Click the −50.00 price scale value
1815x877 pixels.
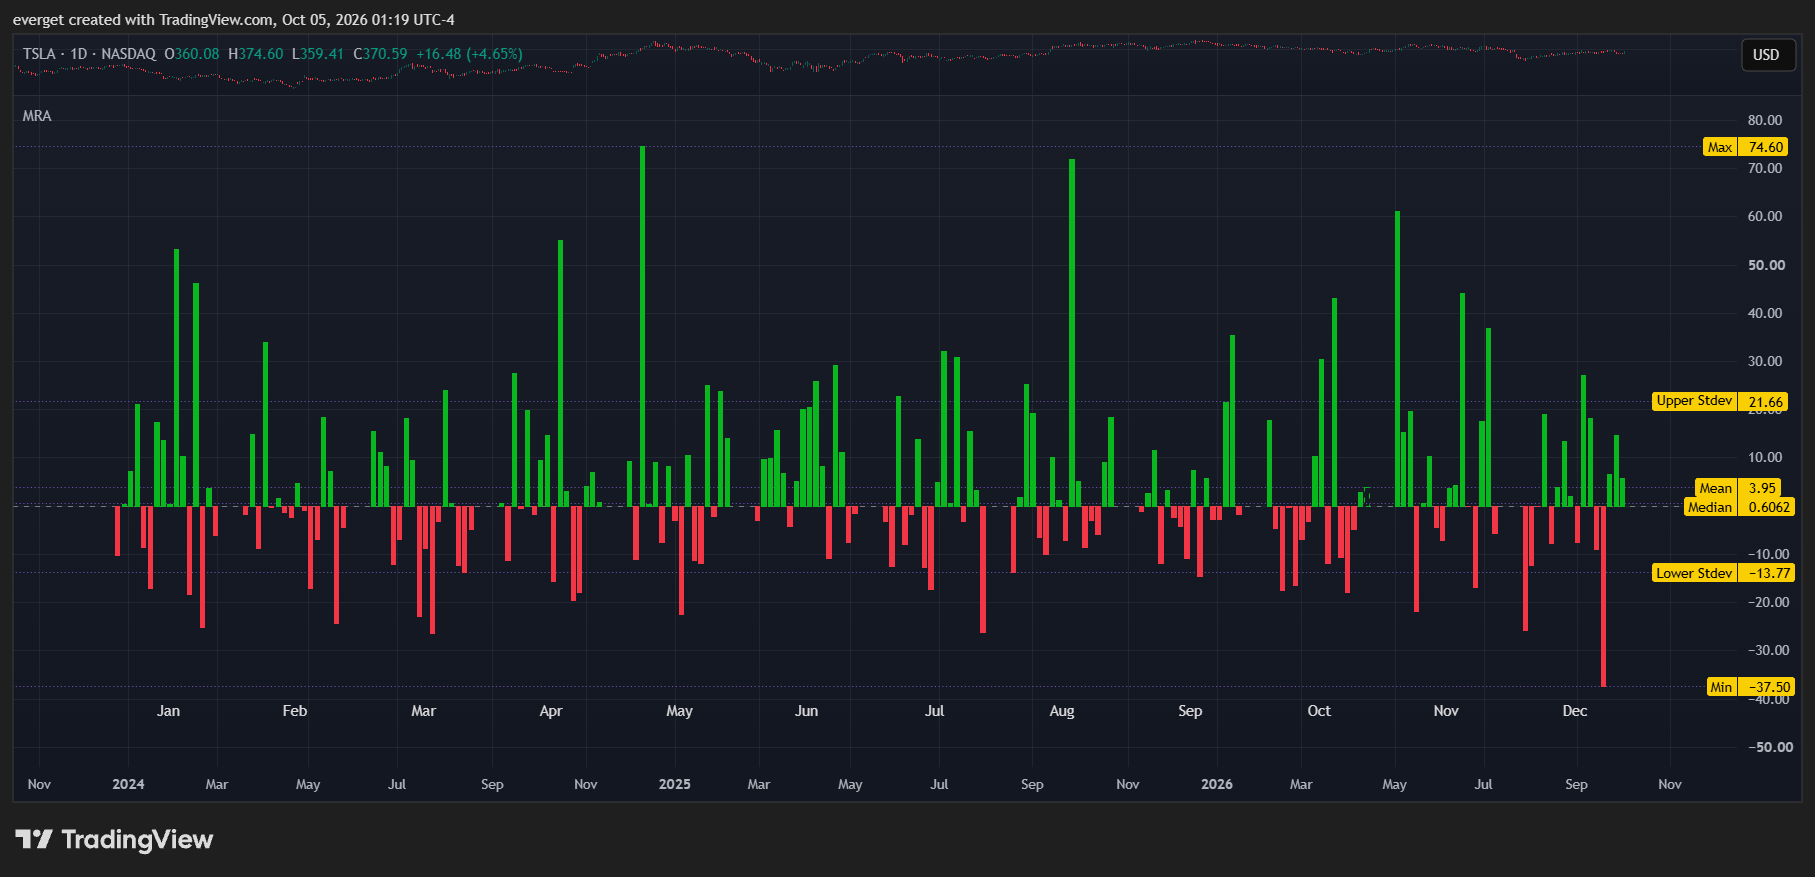(x=1770, y=747)
